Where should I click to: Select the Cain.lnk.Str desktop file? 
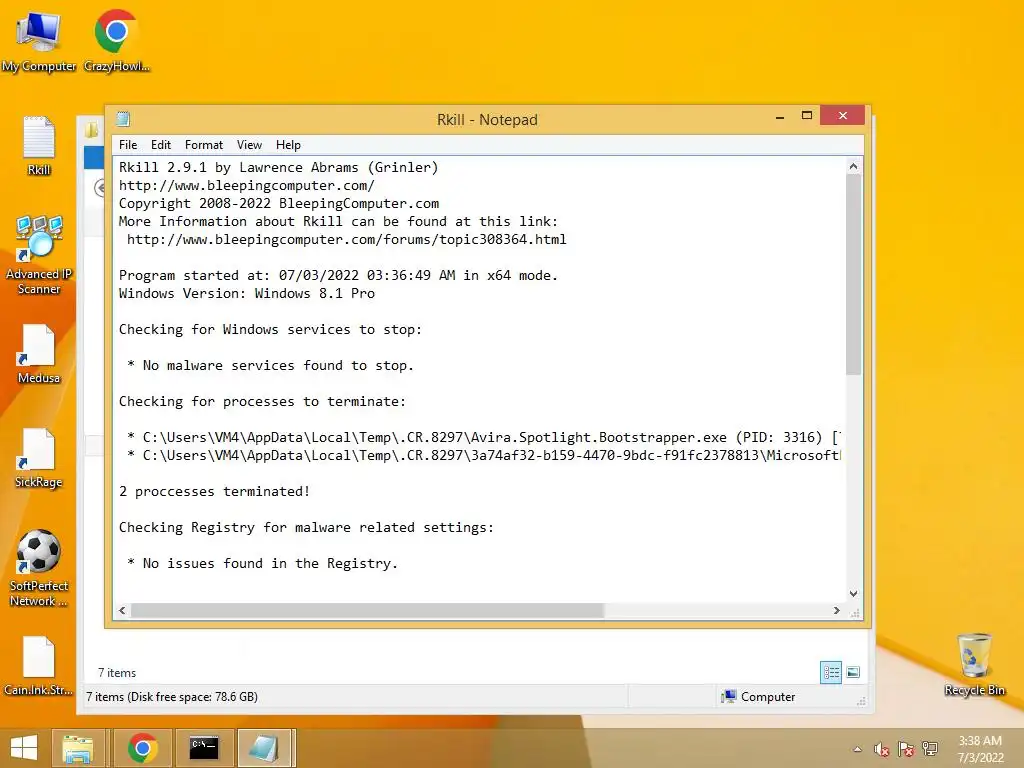tap(39, 665)
